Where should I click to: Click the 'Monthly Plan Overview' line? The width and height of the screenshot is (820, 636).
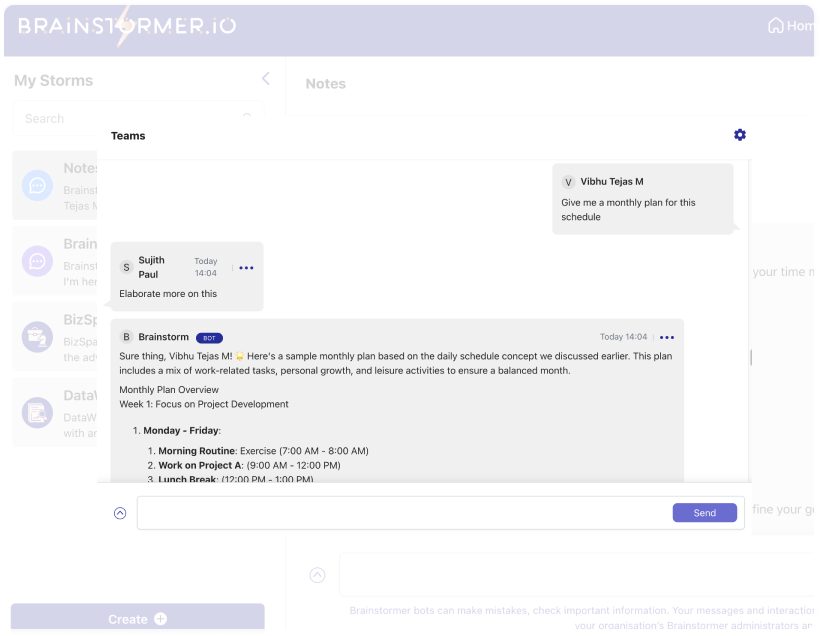pyautogui.click(x=169, y=390)
